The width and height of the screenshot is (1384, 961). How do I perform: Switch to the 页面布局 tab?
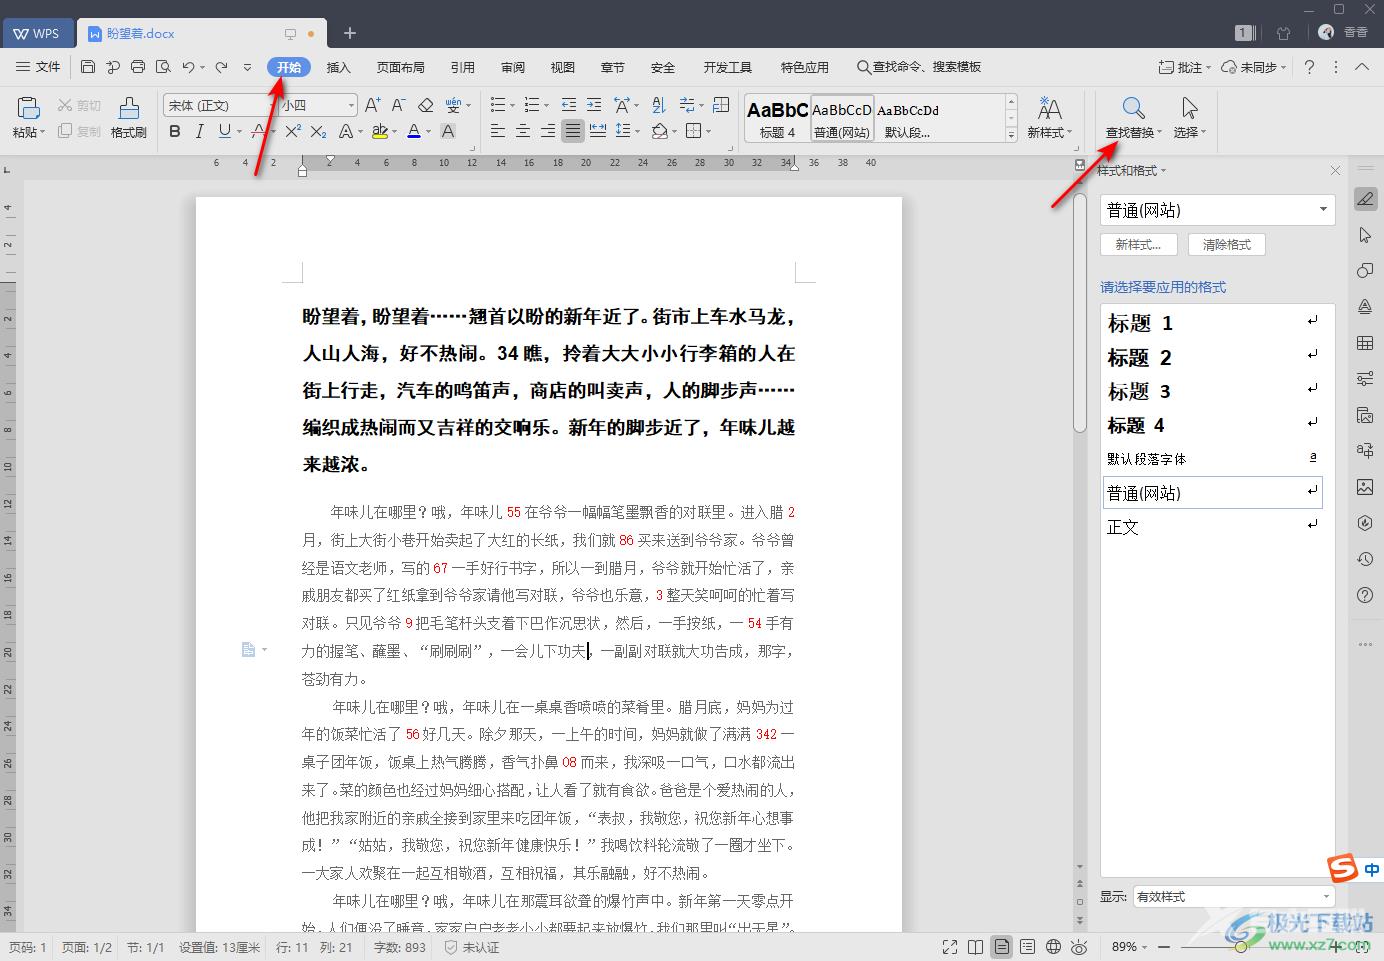401,67
